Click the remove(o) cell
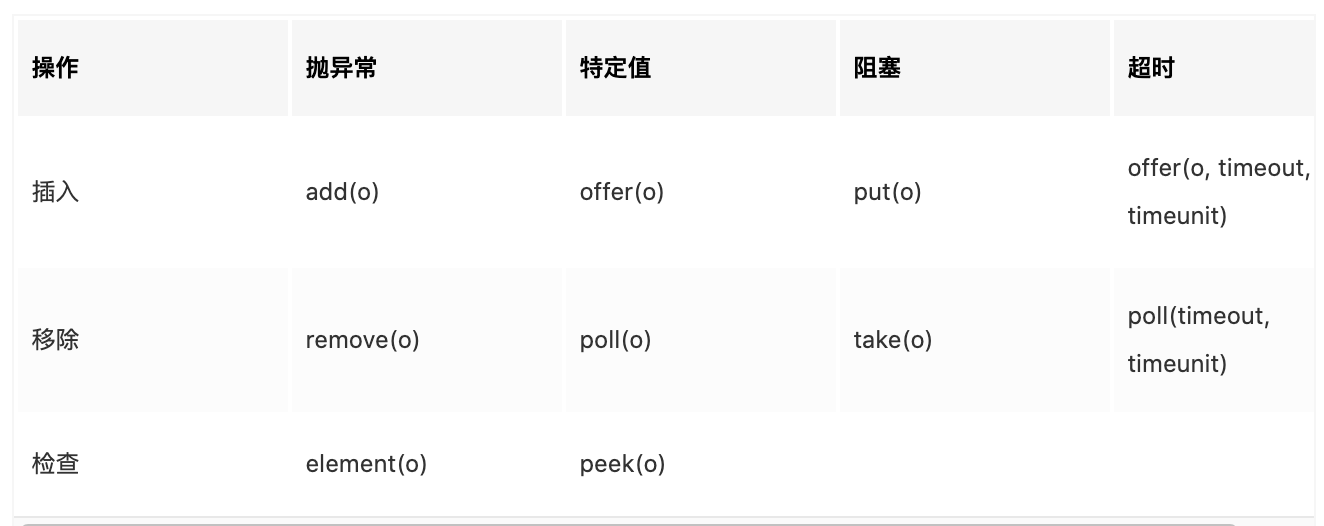Viewport: 1324px width, 526px height. 362,340
